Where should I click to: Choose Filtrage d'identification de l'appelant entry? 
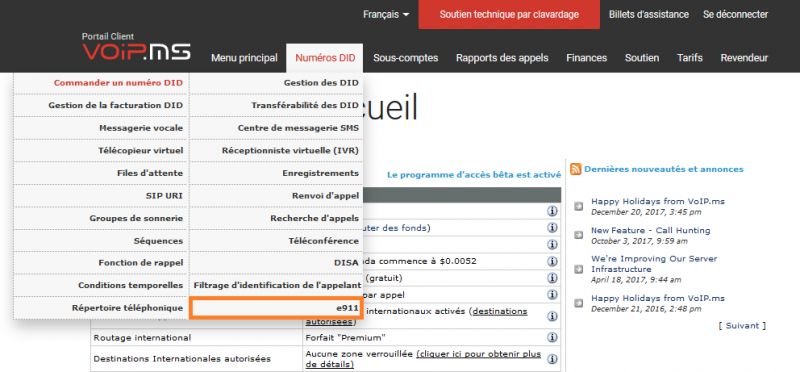(276, 285)
